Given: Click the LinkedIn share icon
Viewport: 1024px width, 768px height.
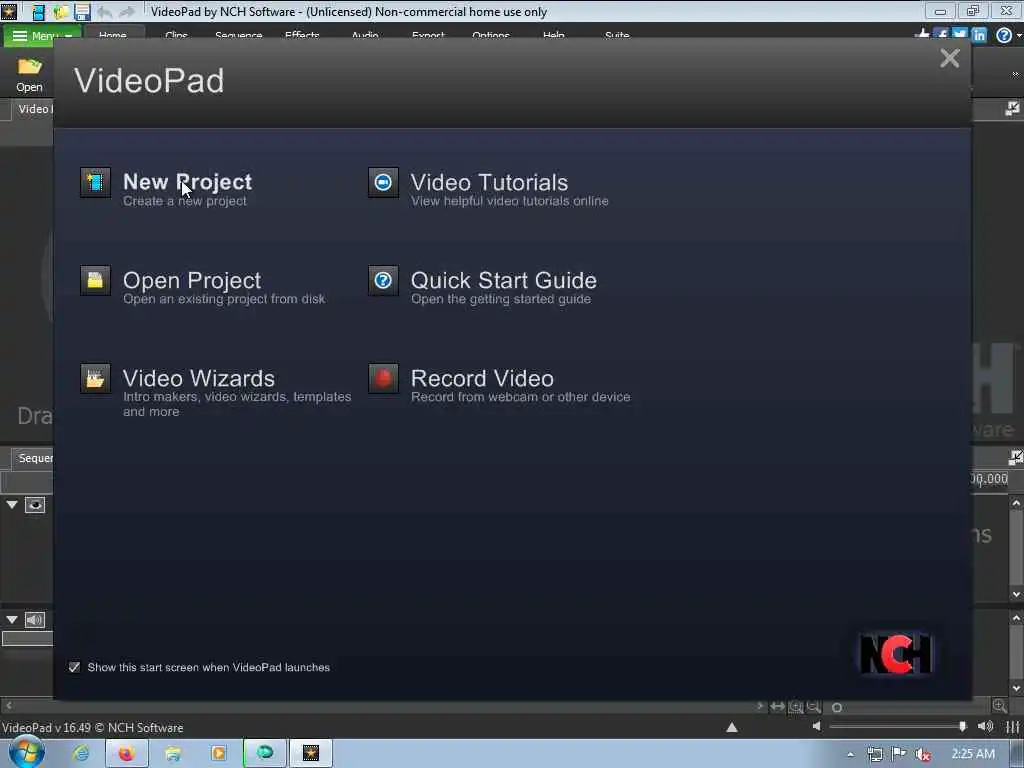Looking at the screenshot, I should coord(978,35).
